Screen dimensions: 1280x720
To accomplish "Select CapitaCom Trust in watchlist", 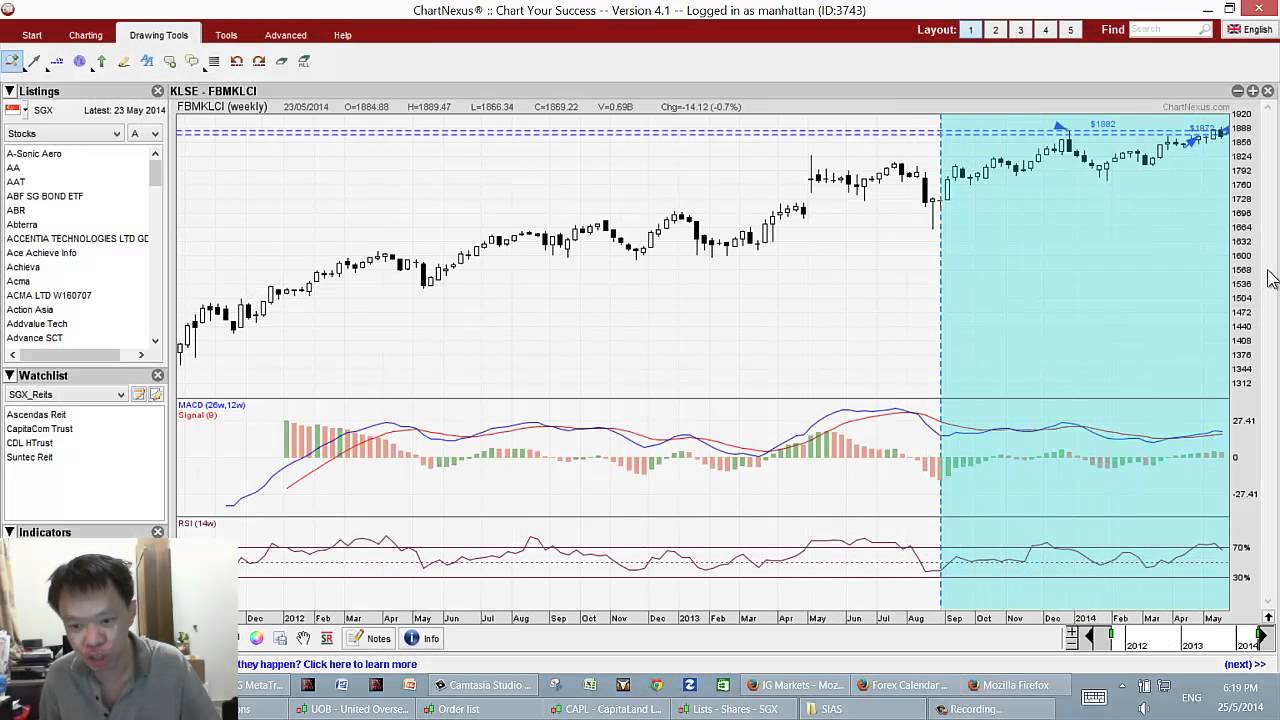I will 39,428.
